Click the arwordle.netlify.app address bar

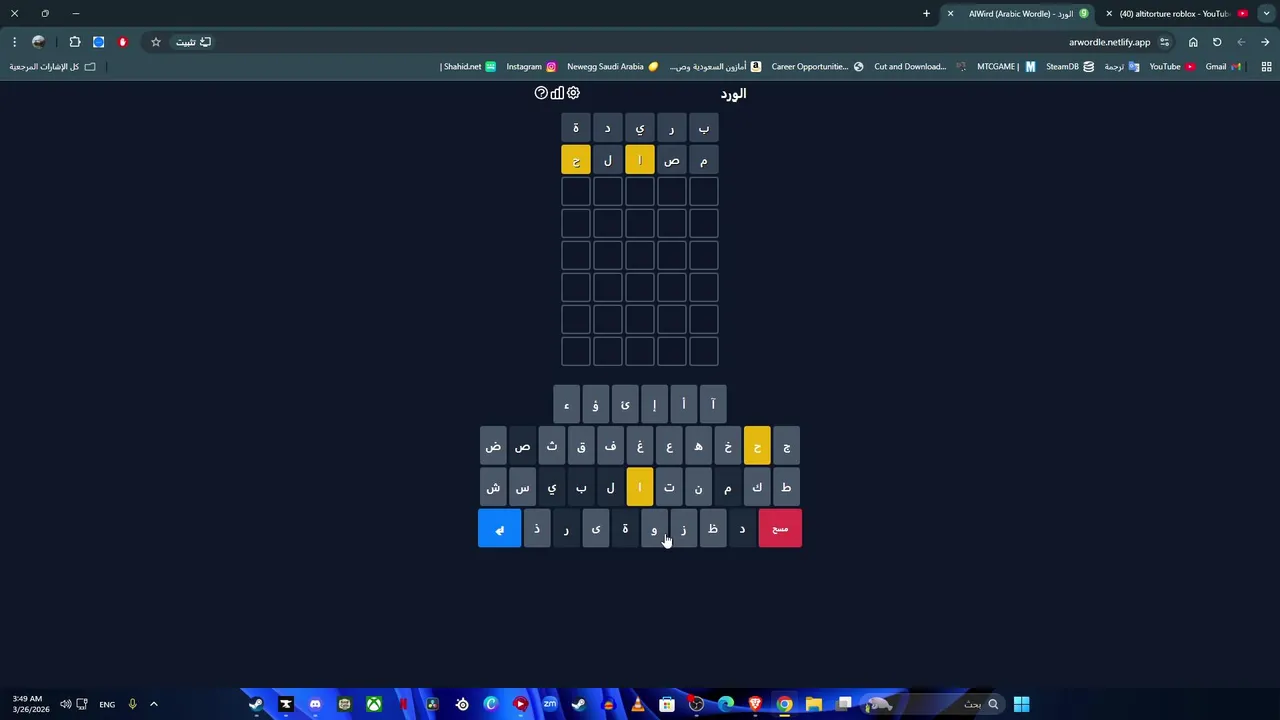click(1110, 42)
